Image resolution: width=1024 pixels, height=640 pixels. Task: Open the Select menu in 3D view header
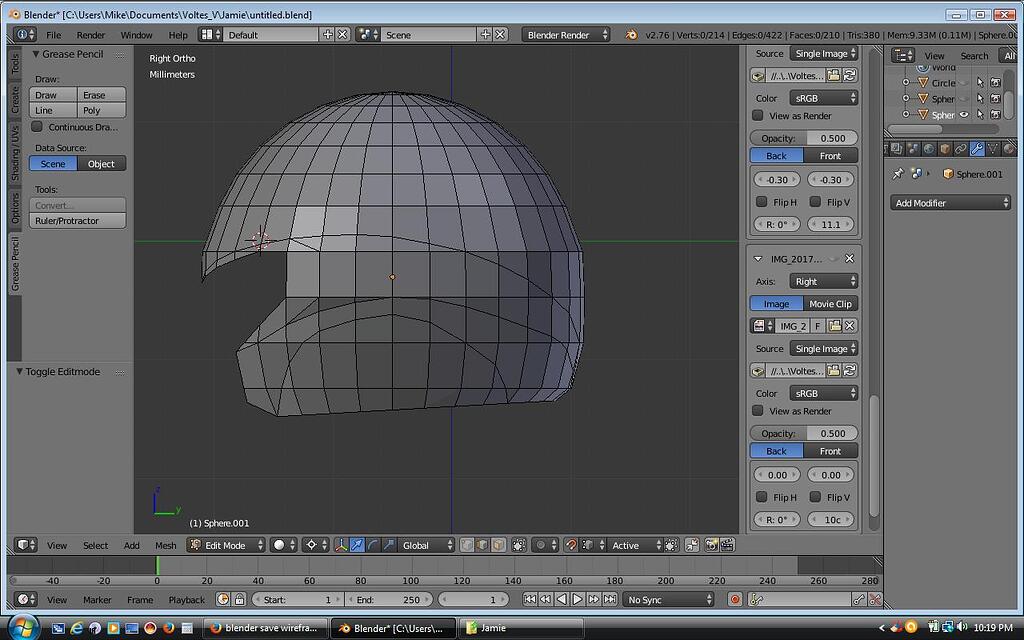95,545
